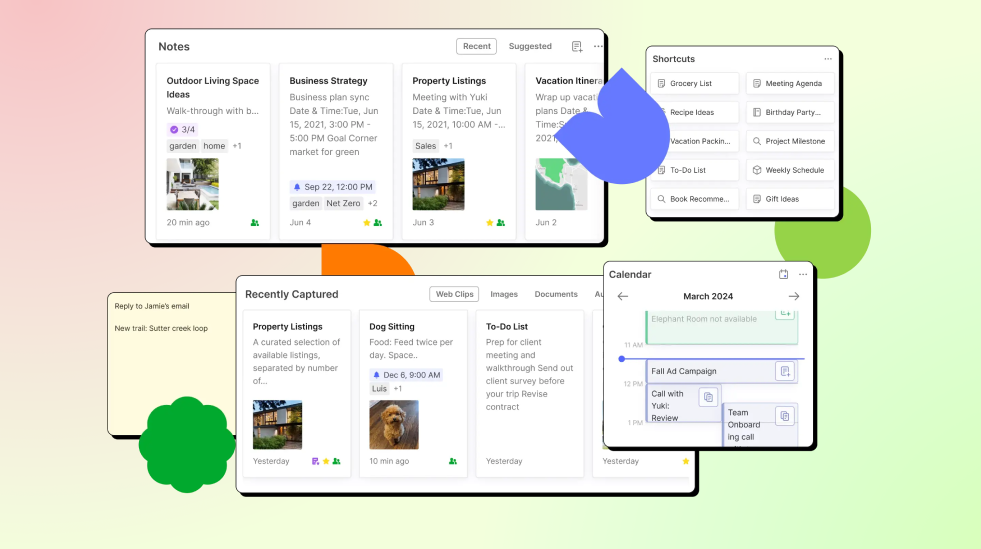This screenshot has width=981, height=549.
Task: Click the shared icon on the Dog Sitting card
Action: click(x=453, y=461)
